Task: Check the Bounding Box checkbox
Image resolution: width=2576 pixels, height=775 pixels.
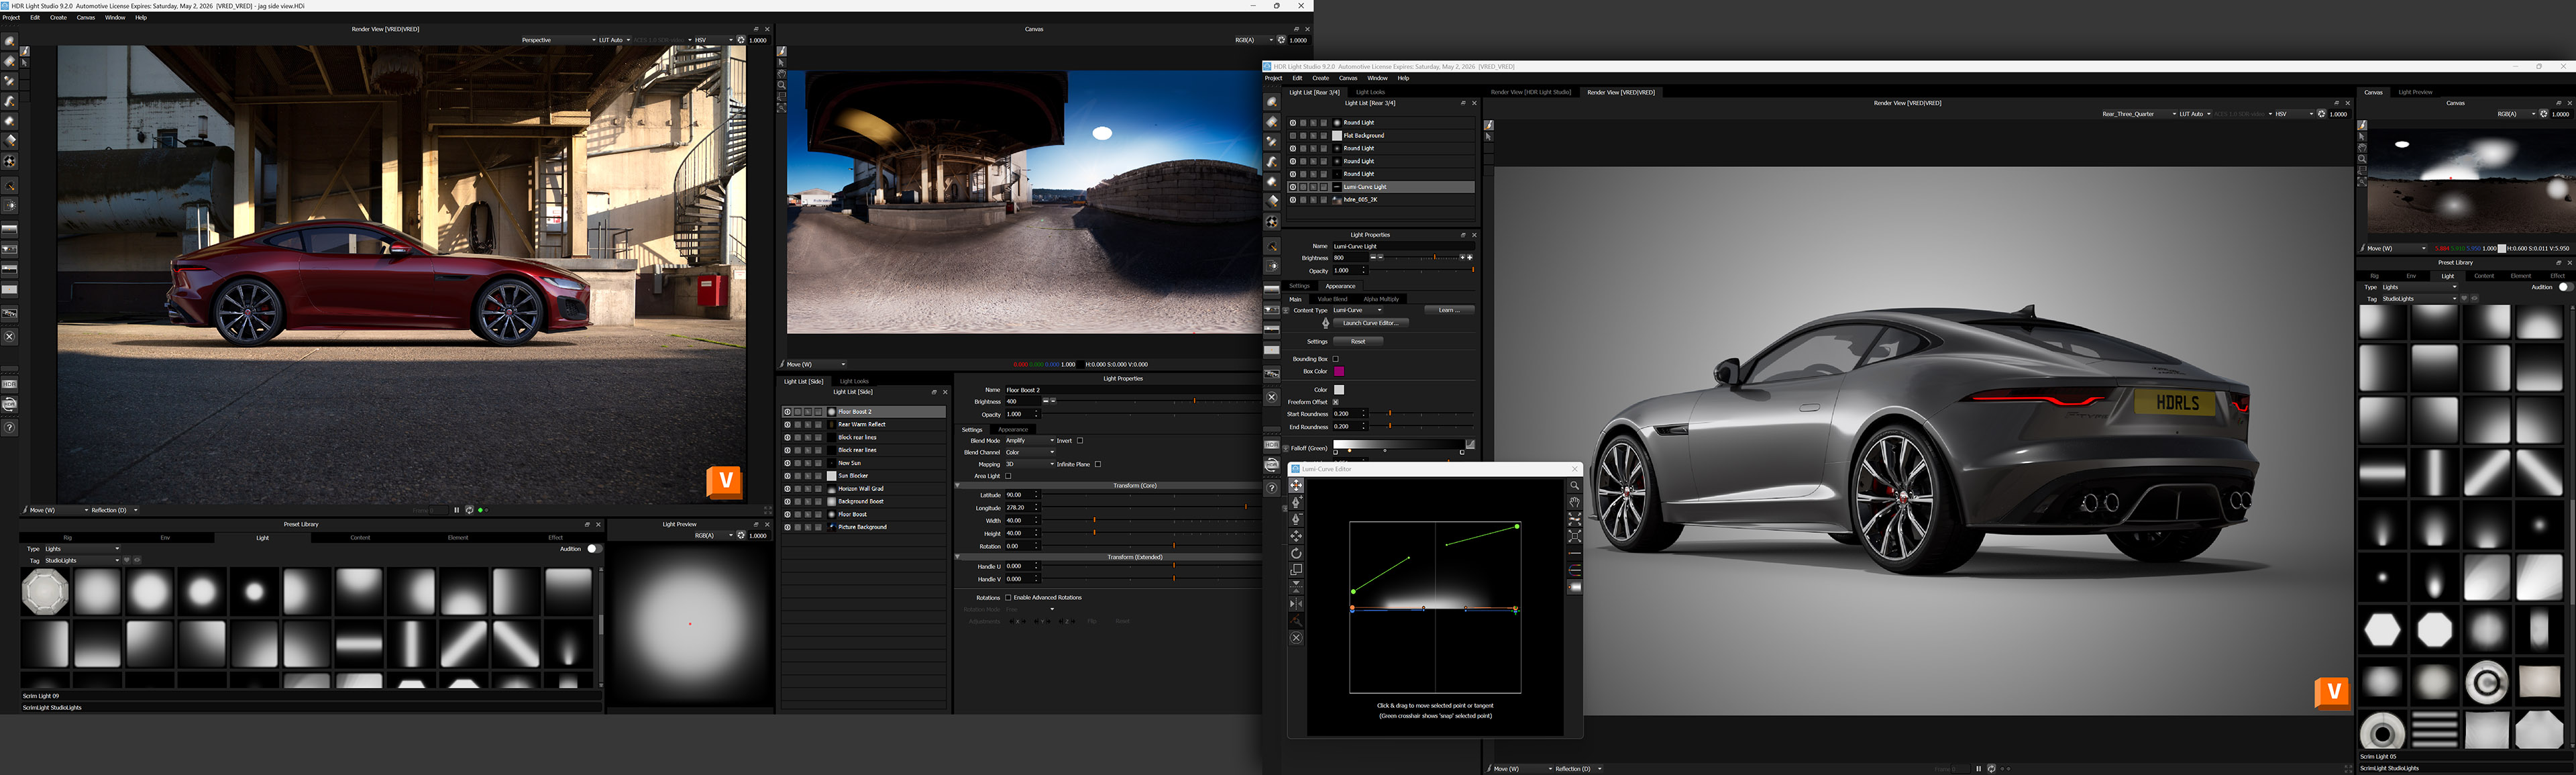Action: 1335,359
